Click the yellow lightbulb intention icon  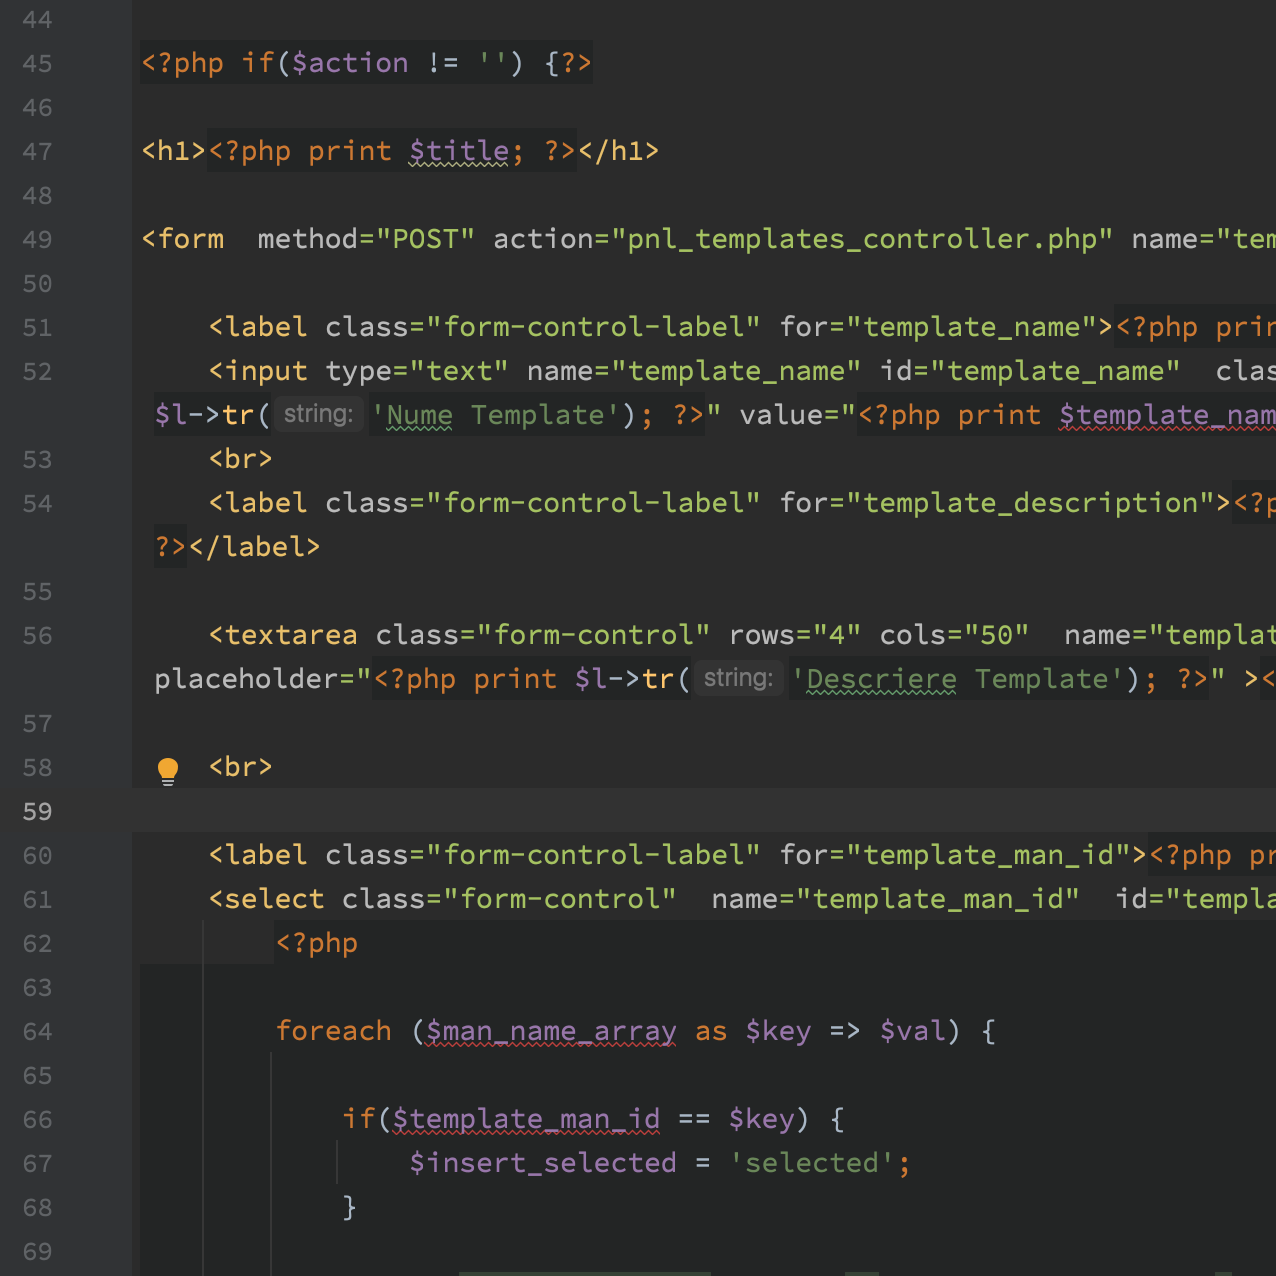(x=168, y=770)
